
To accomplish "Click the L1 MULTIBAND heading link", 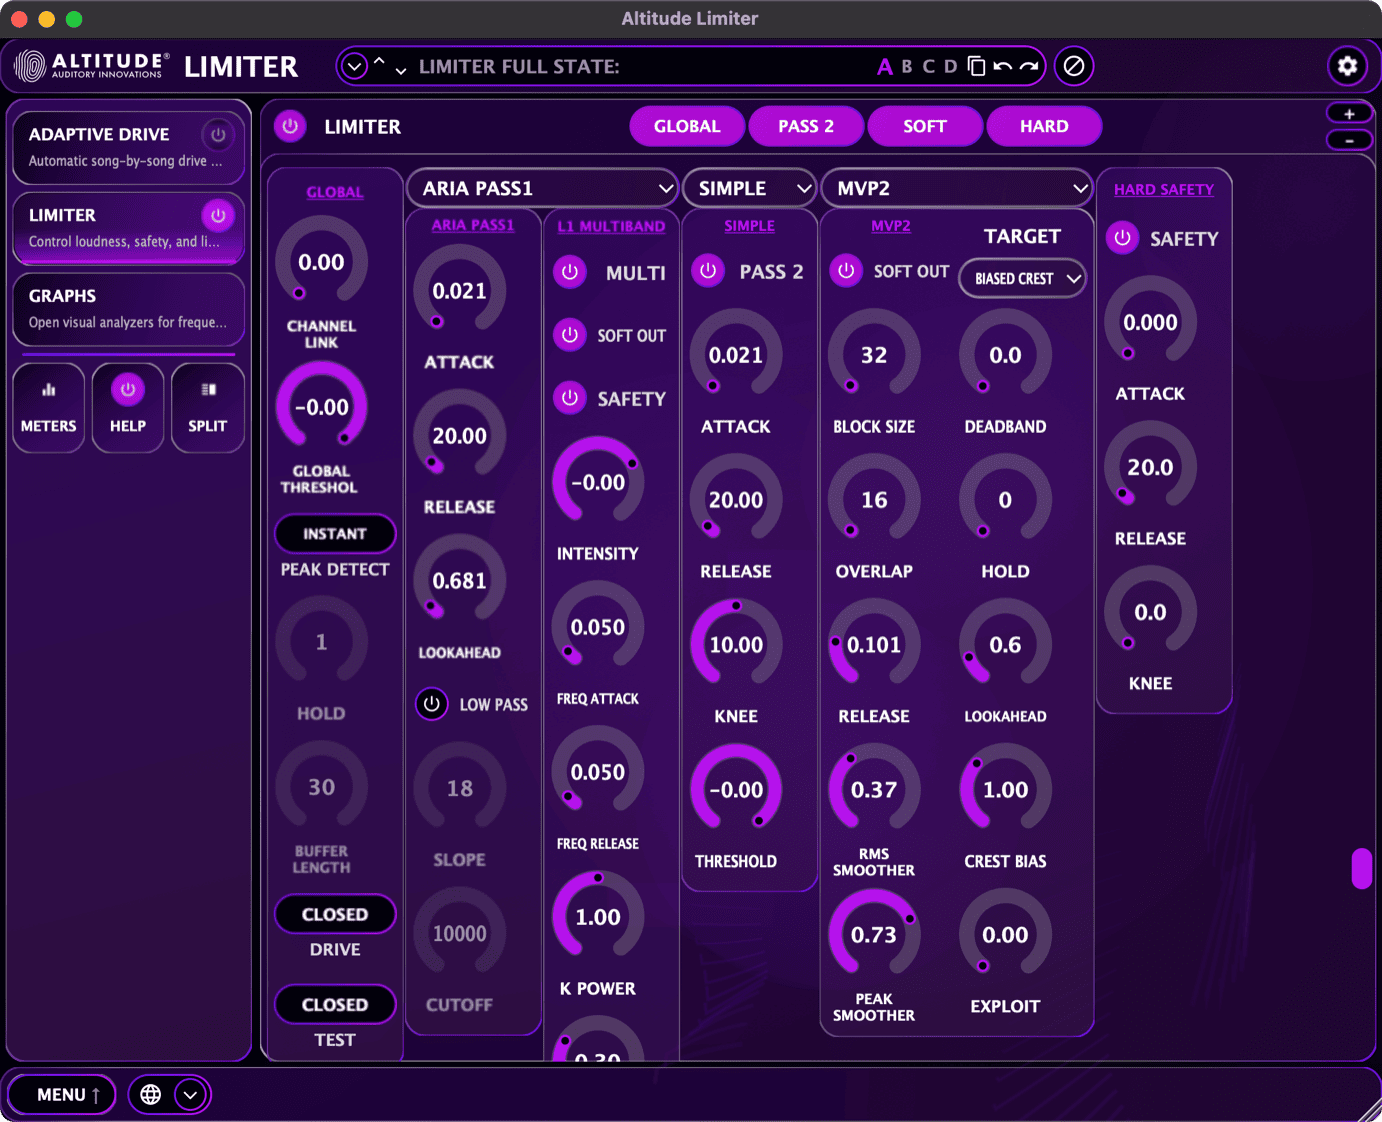I will tap(611, 226).
